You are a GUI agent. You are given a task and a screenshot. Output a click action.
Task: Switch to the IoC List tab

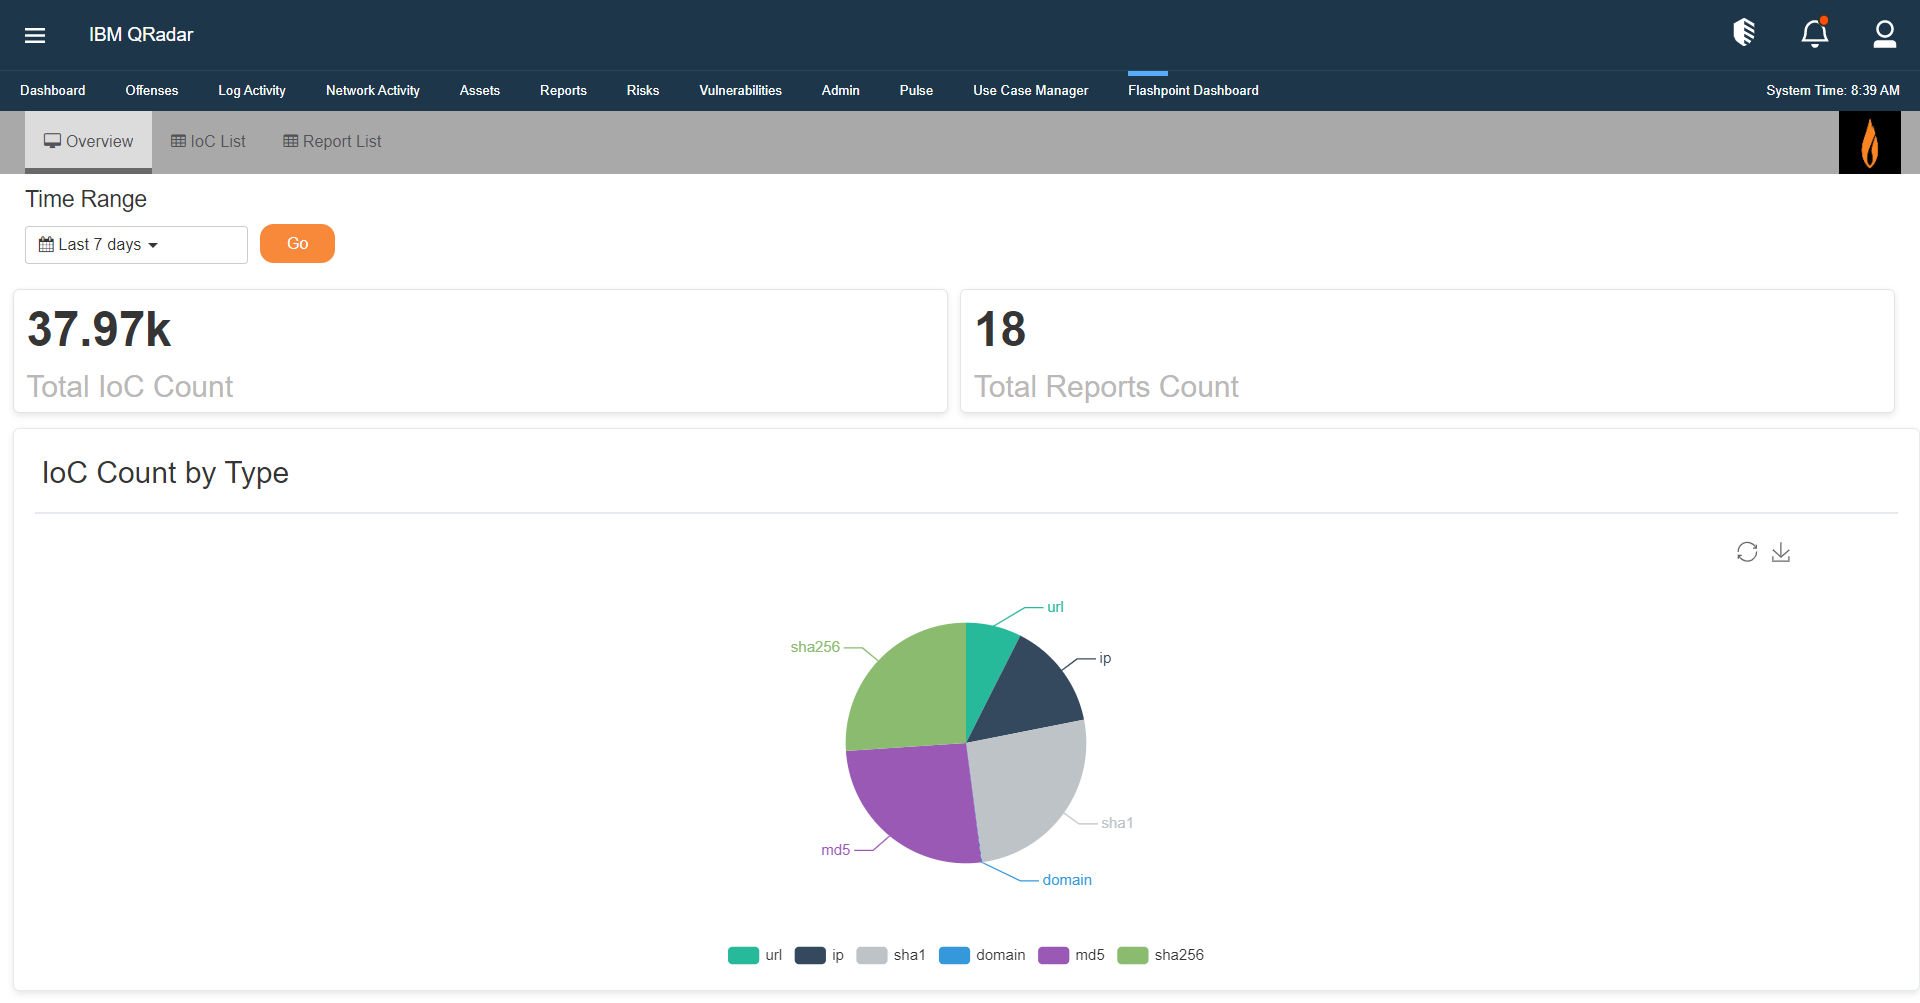click(208, 141)
